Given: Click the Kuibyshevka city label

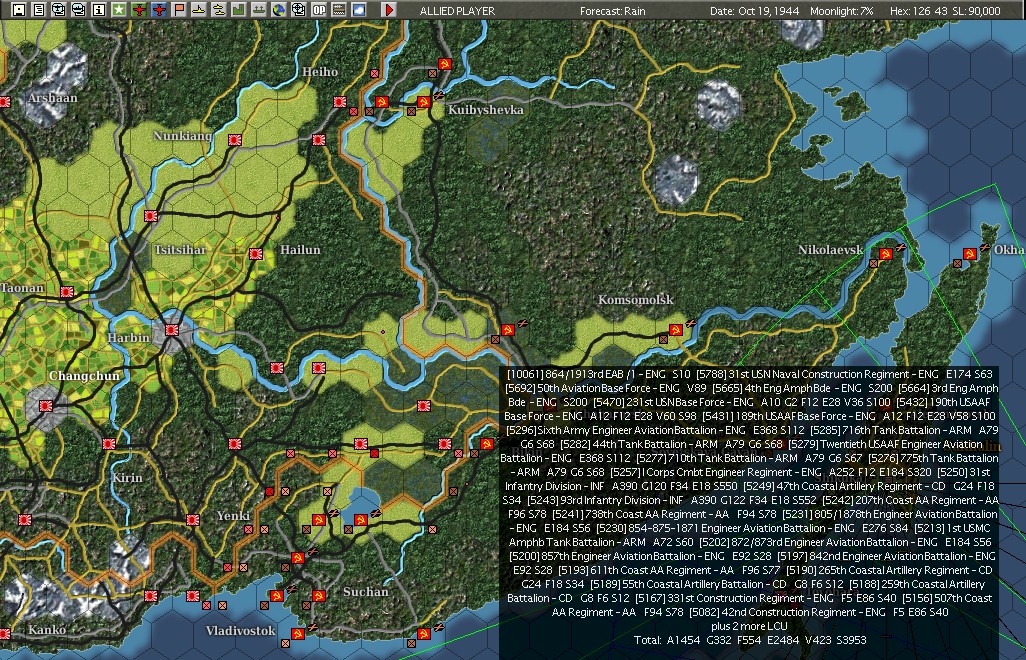Looking at the screenshot, I should [x=486, y=110].
